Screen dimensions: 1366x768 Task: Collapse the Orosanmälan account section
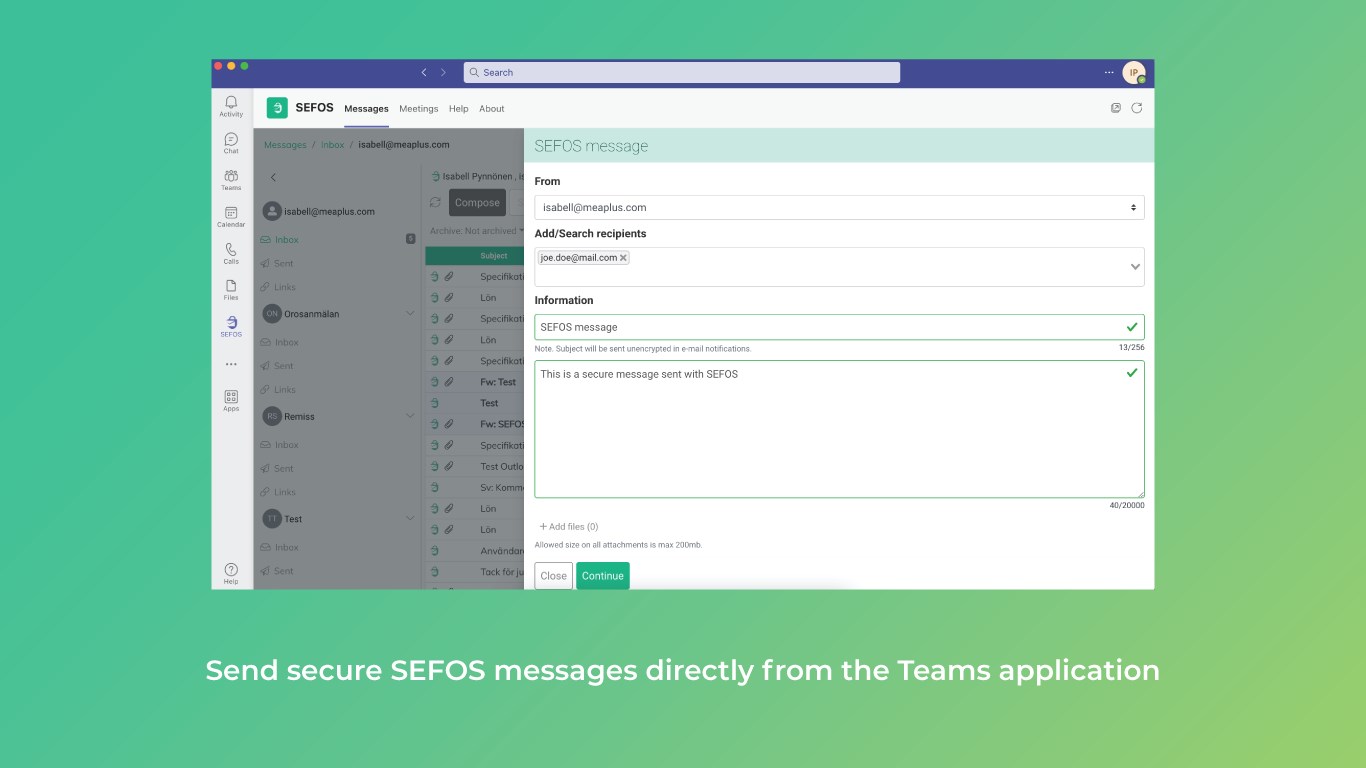(409, 314)
